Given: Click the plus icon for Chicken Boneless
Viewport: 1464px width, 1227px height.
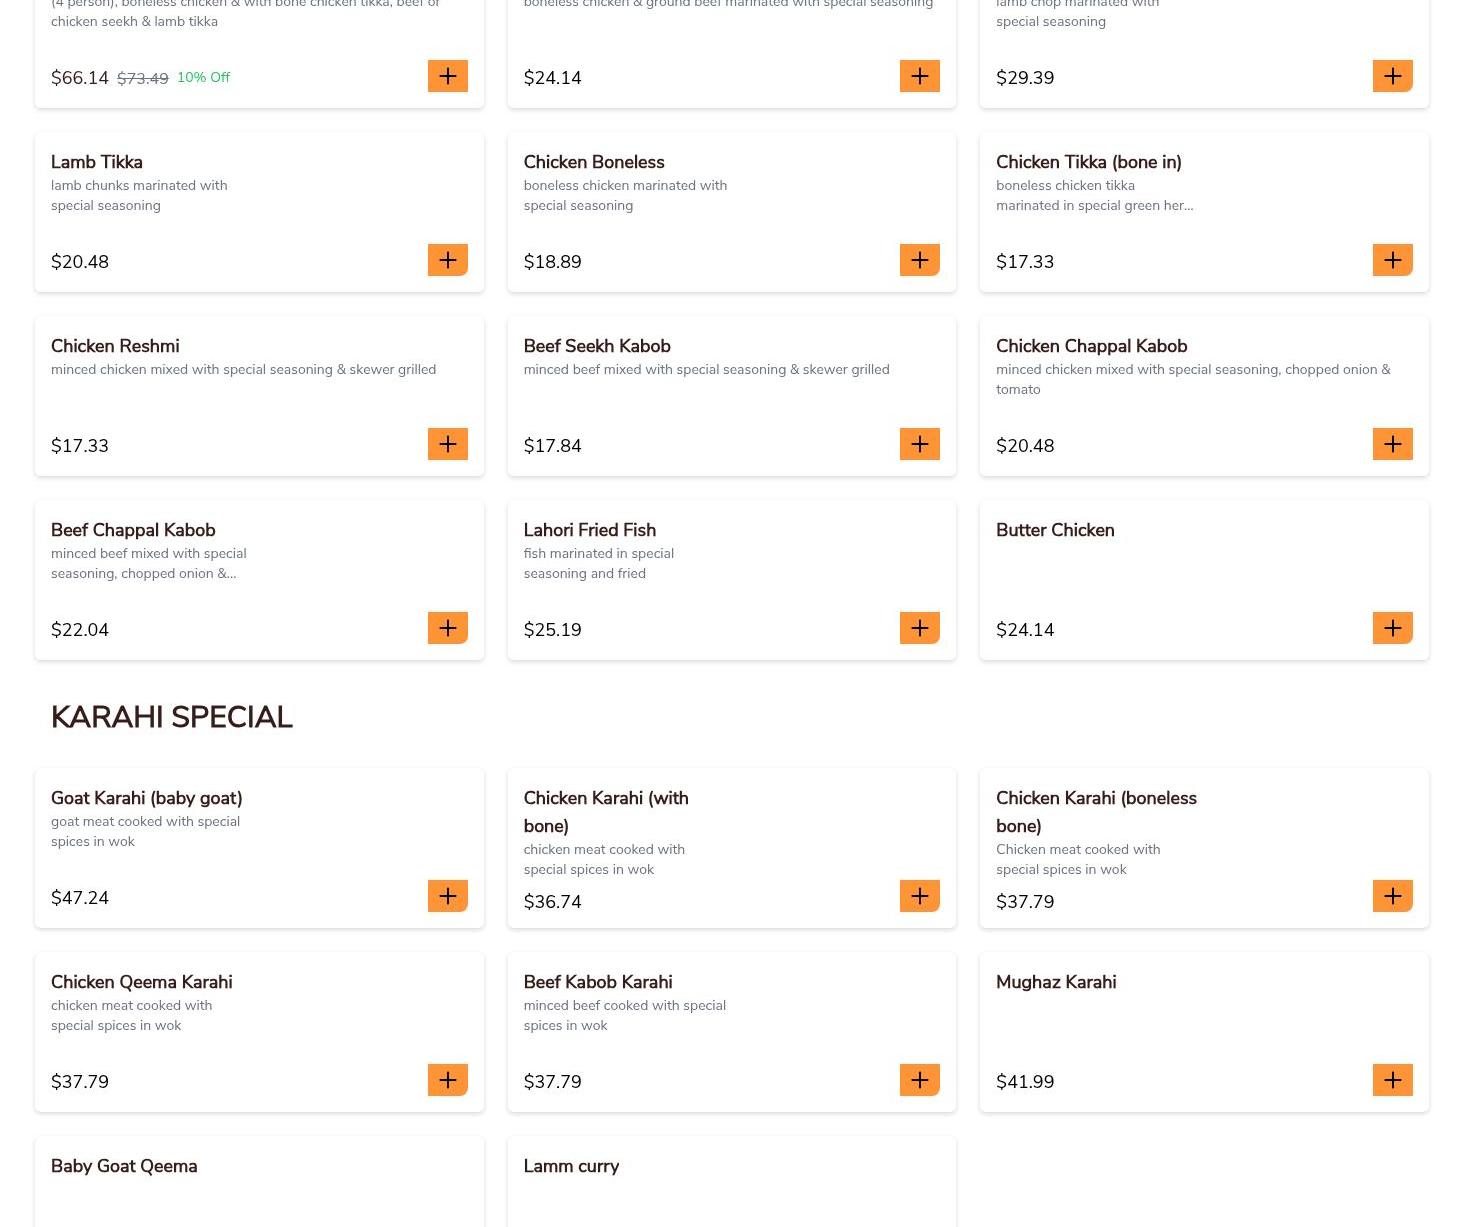Looking at the screenshot, I should tap(919, 260).
